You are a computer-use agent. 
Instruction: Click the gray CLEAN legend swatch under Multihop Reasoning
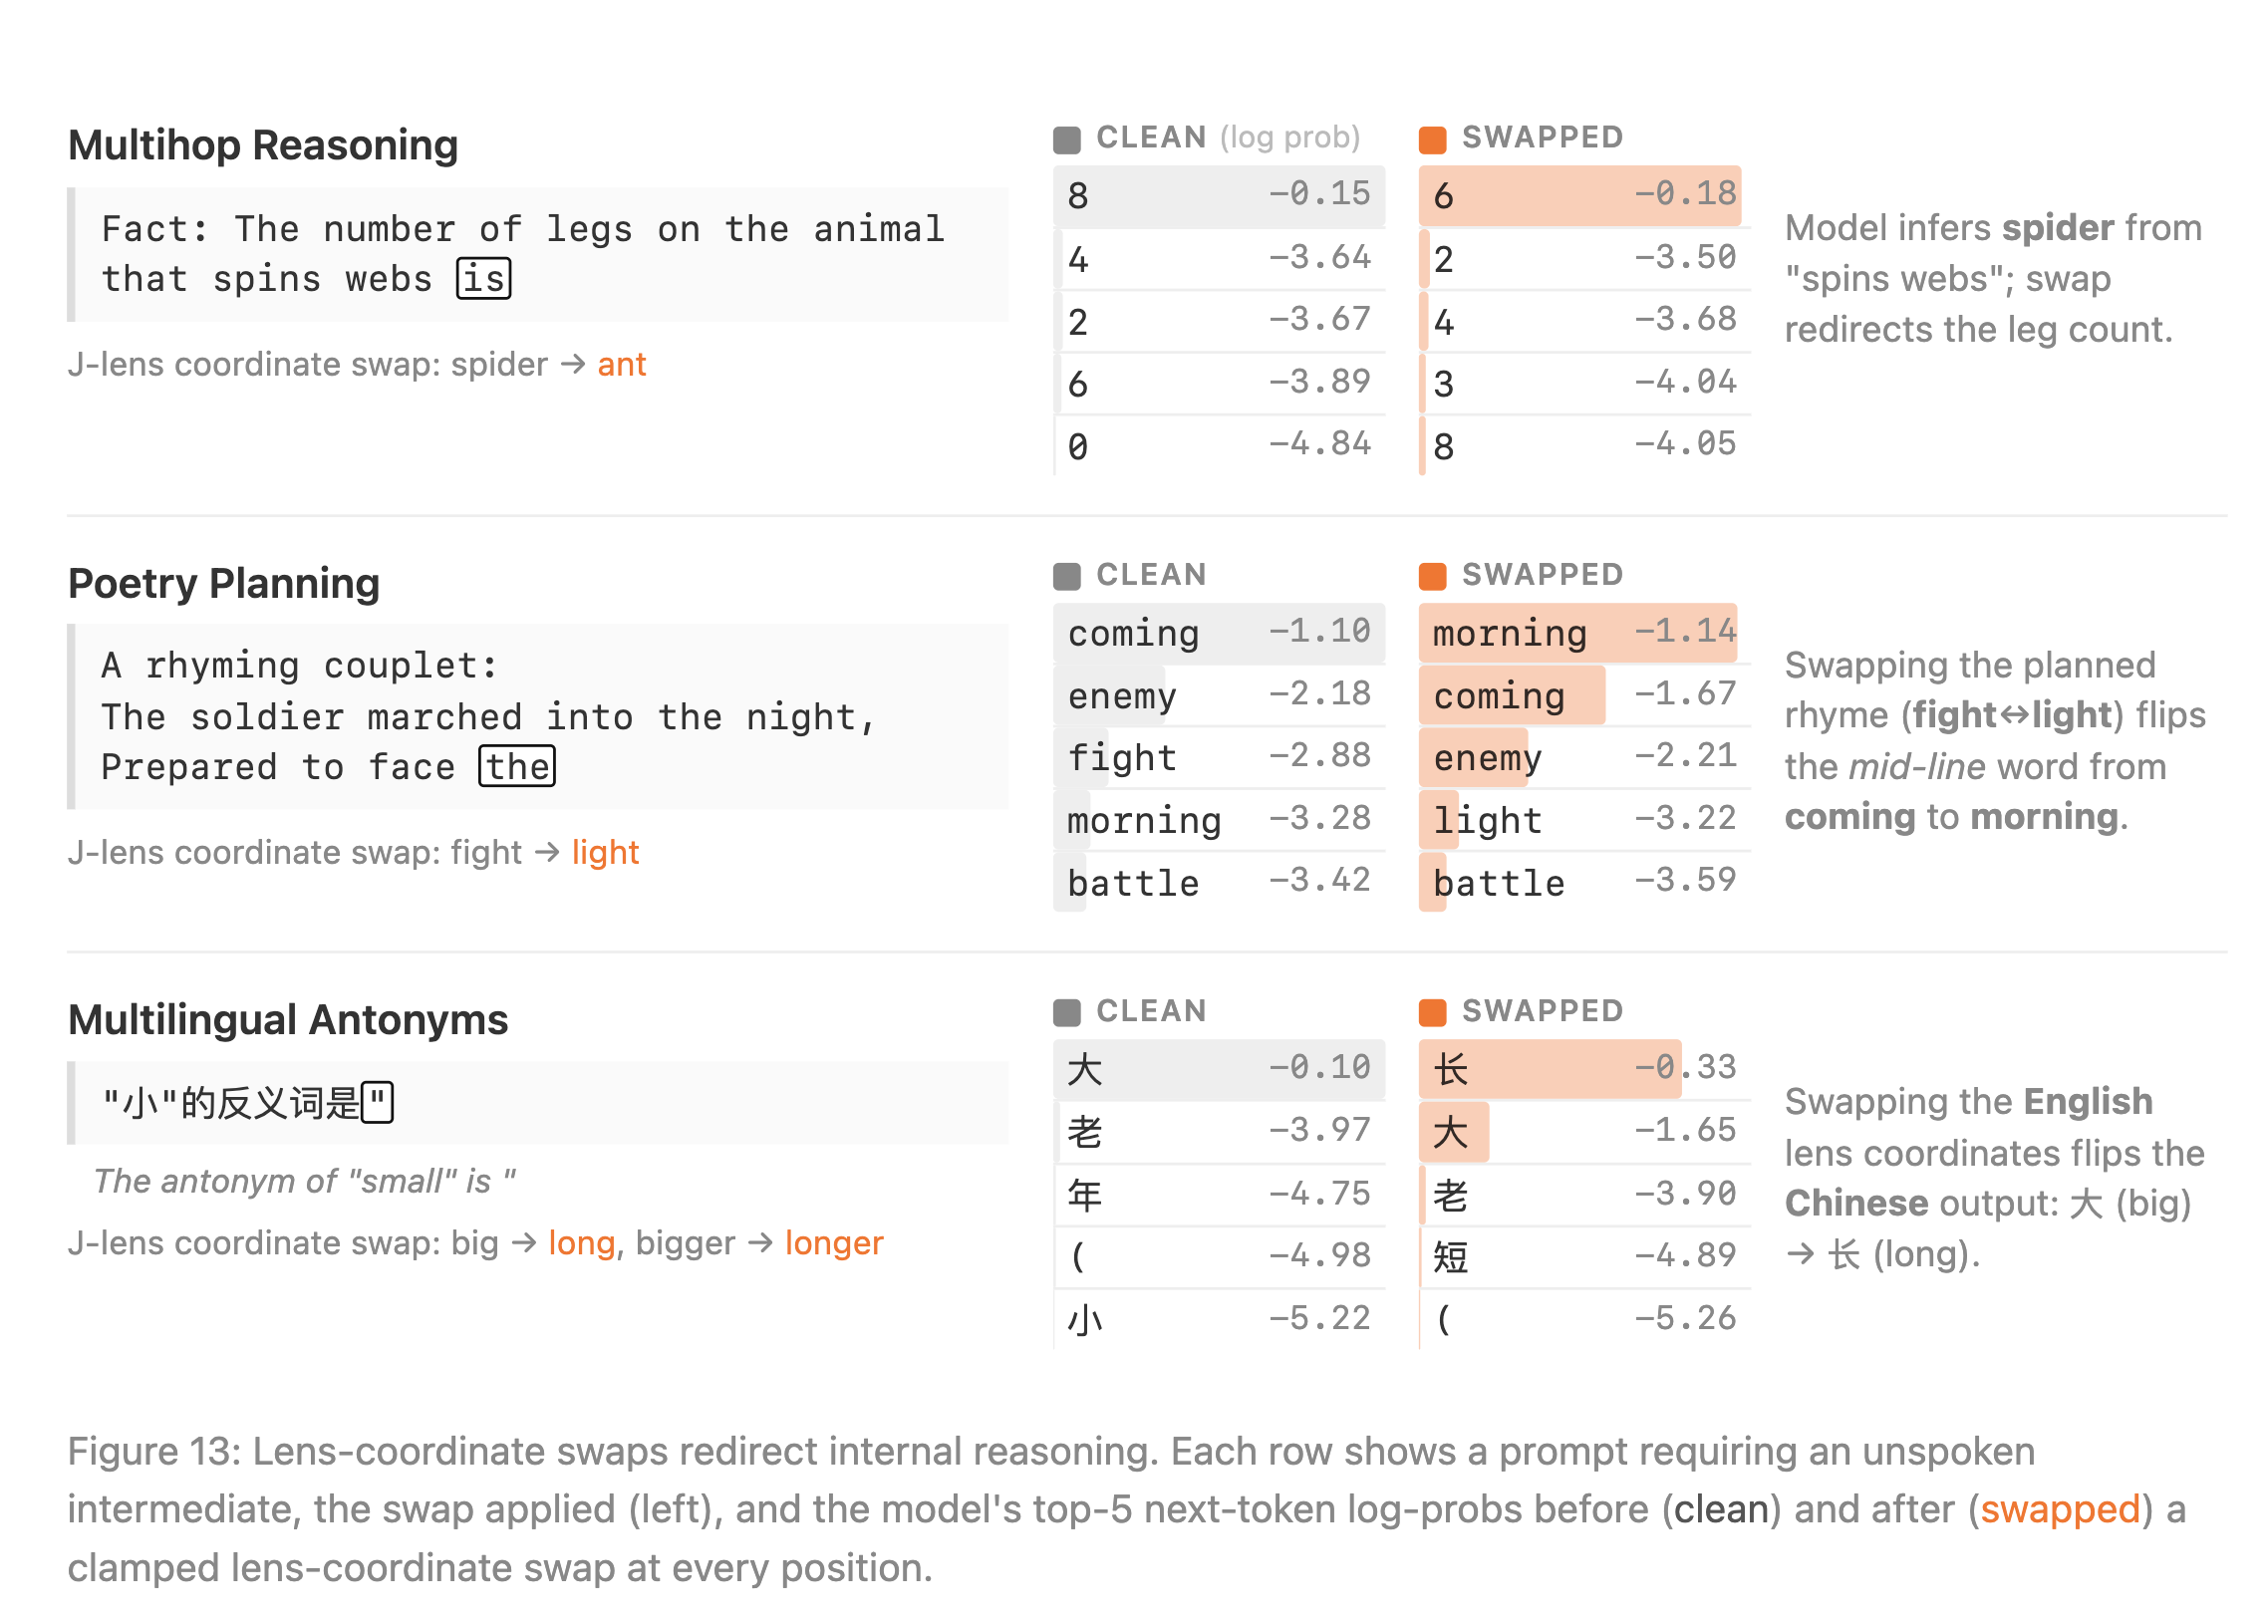(x=1067, y=139)
